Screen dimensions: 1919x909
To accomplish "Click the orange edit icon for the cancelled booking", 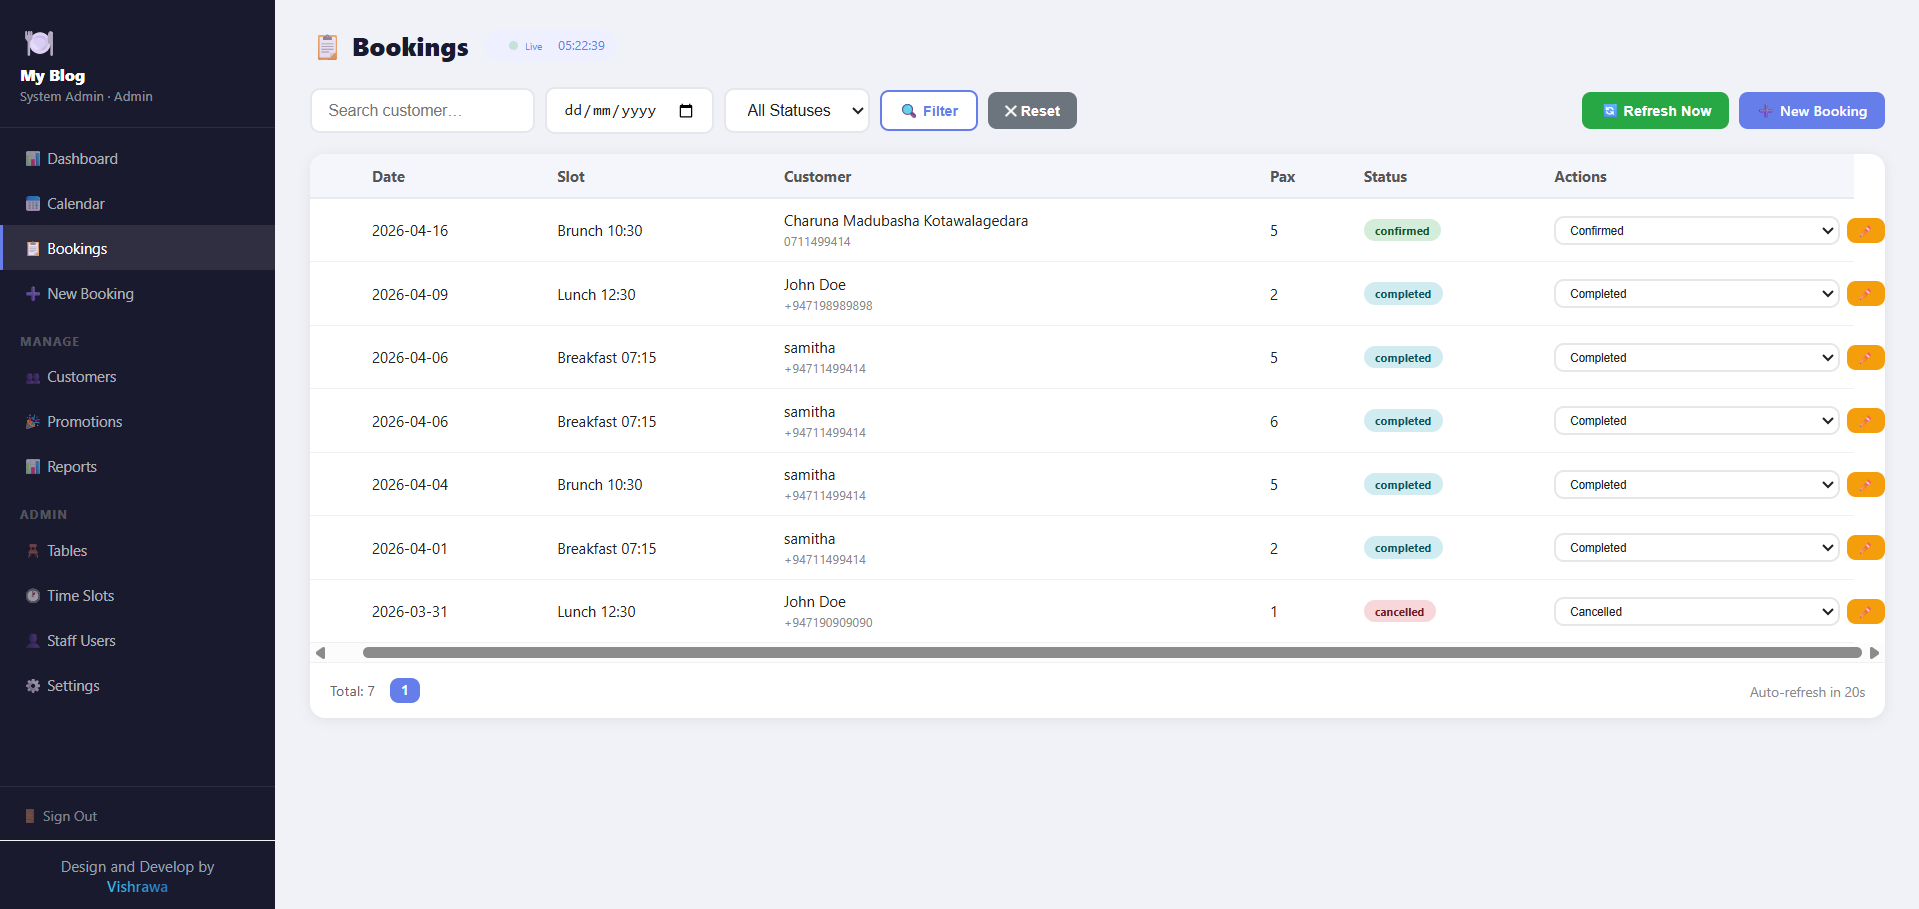I will [1865, 612].
